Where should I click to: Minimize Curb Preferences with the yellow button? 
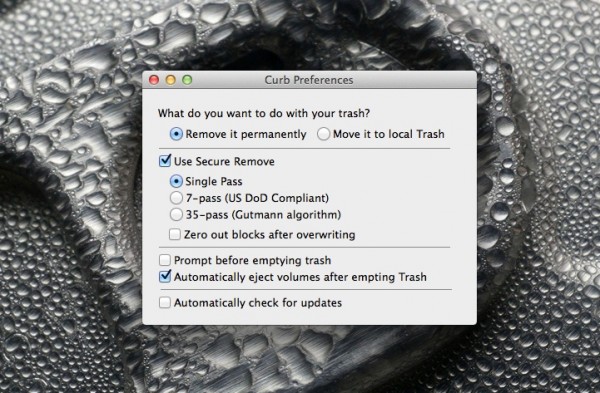171,80
